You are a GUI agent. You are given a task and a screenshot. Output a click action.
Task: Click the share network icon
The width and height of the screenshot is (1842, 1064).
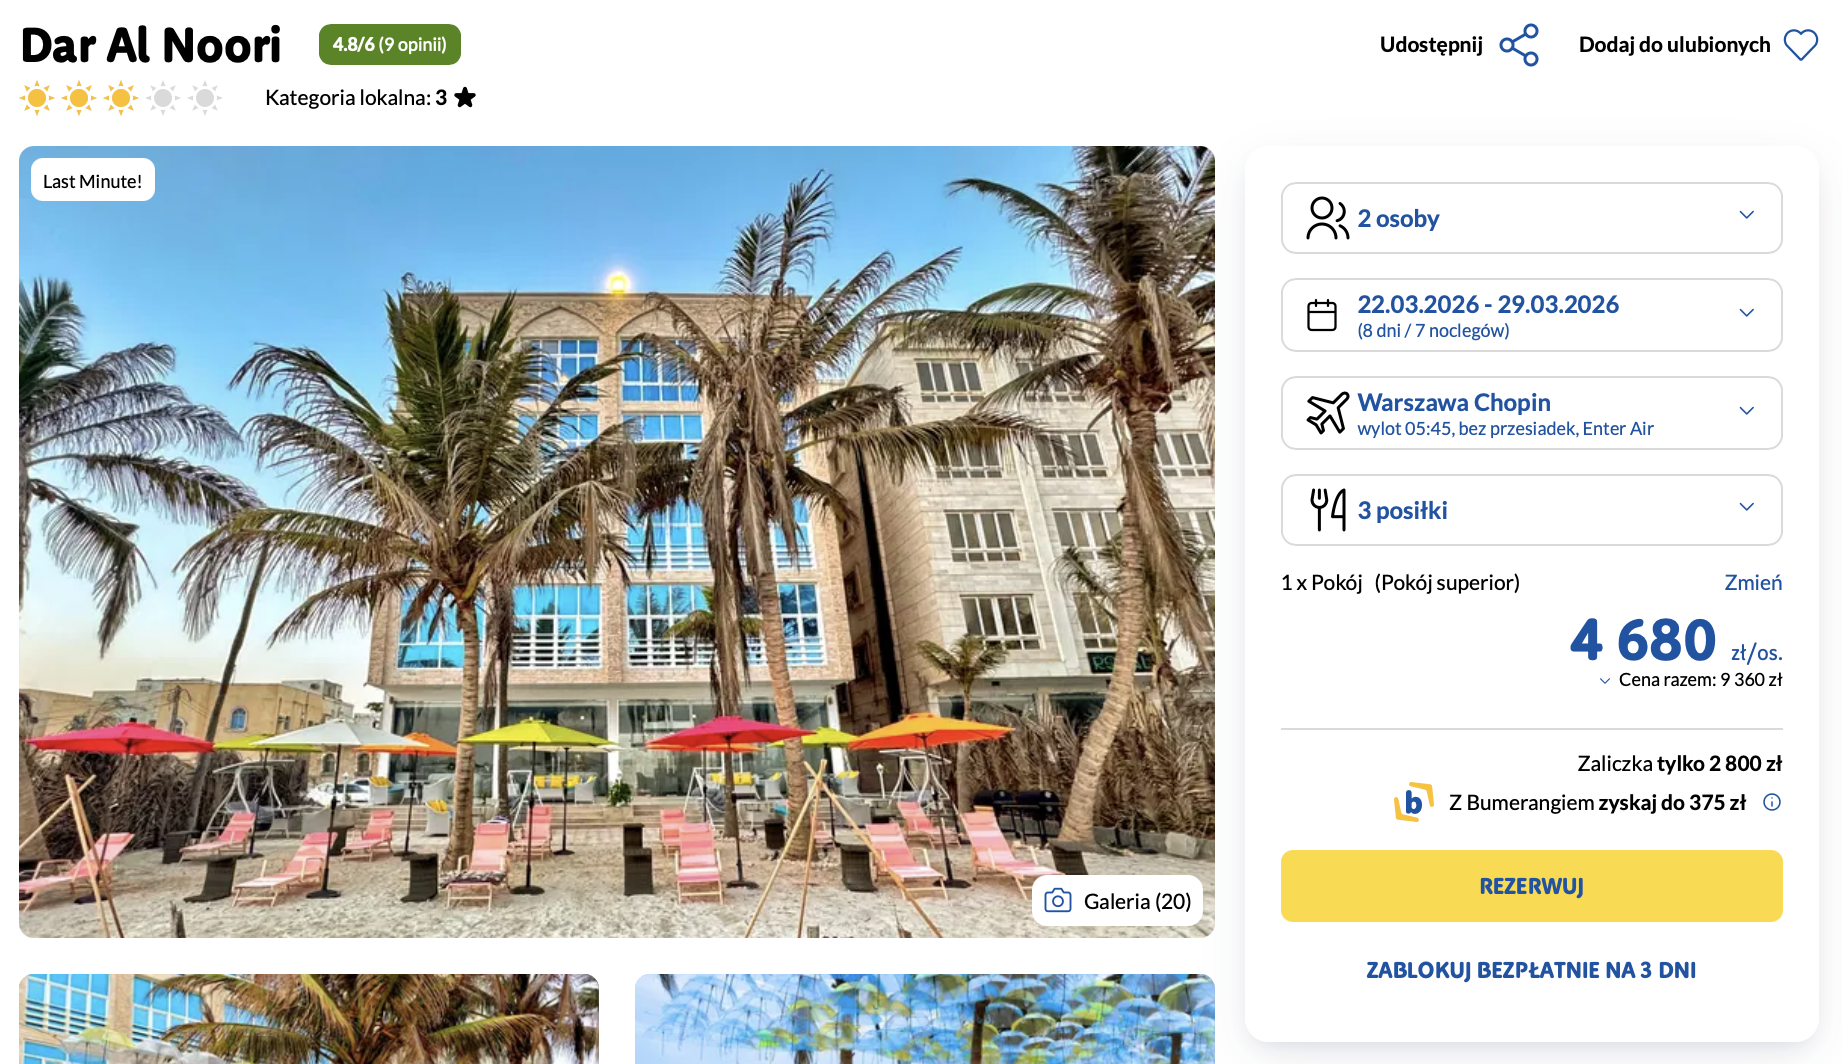(x=1519, y=45)
